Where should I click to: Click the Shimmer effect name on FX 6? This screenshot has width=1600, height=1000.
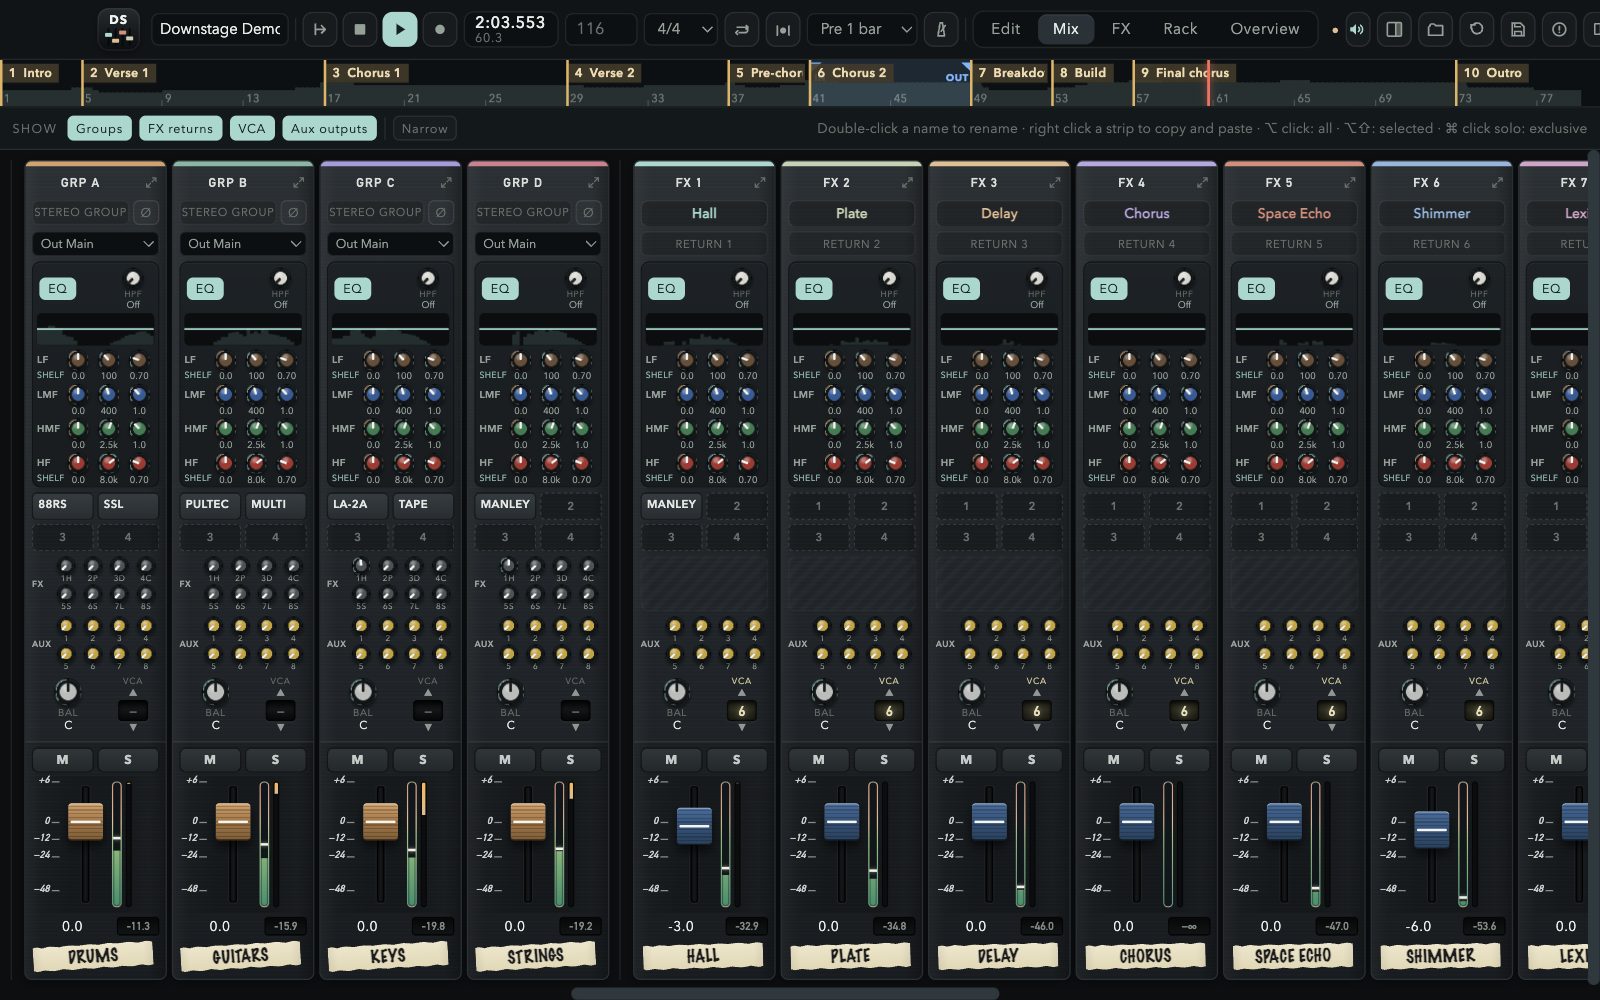(x=1441, y=213)
